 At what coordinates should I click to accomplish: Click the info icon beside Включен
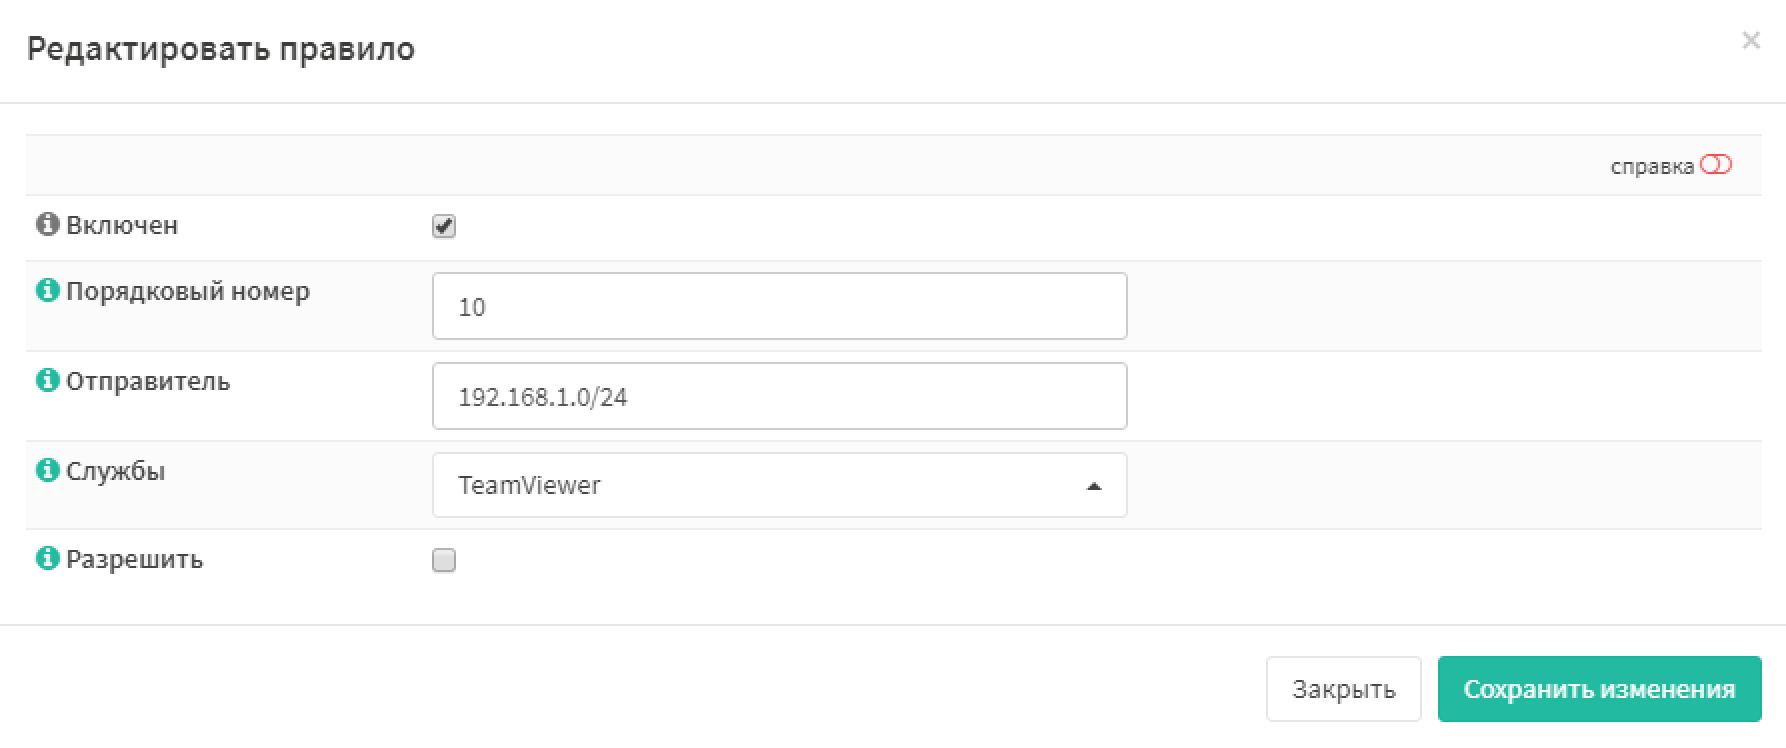click(47, 224)
